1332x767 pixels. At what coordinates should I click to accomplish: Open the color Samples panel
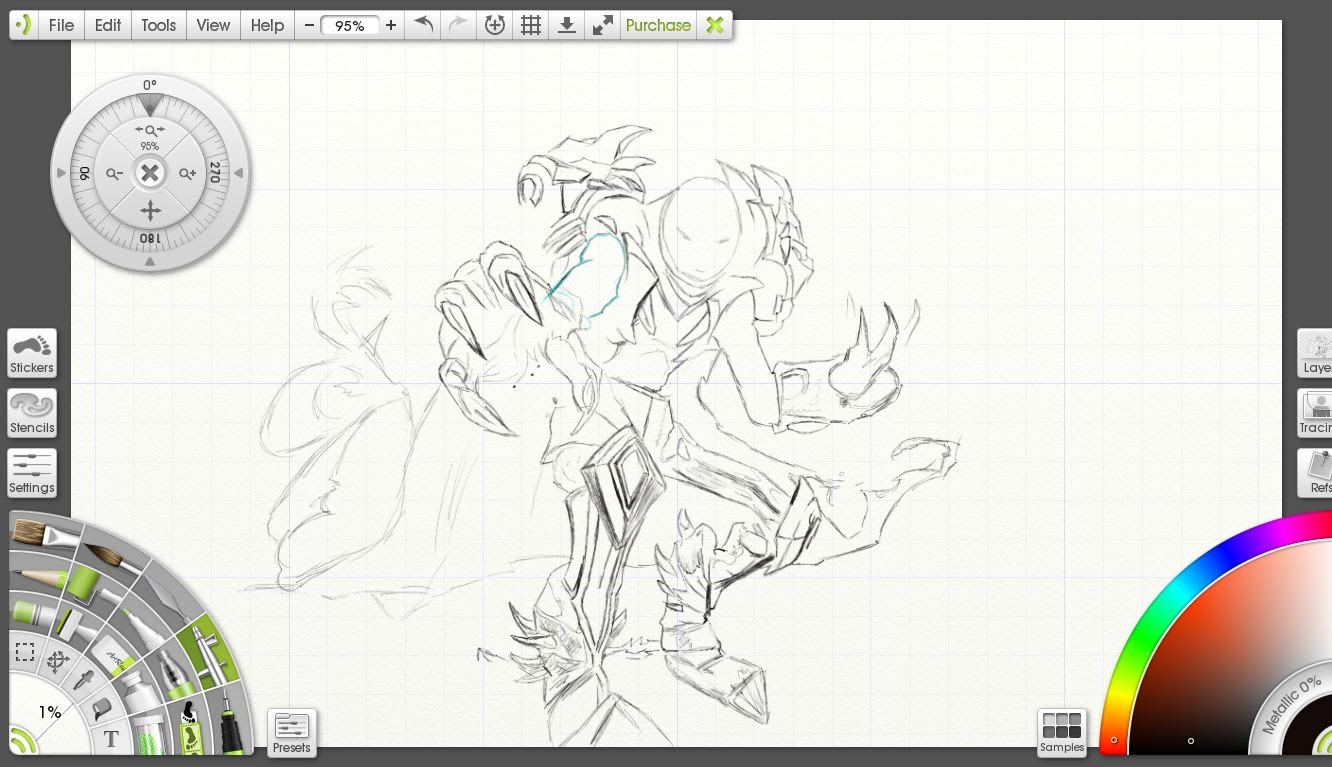[1062, 733]
